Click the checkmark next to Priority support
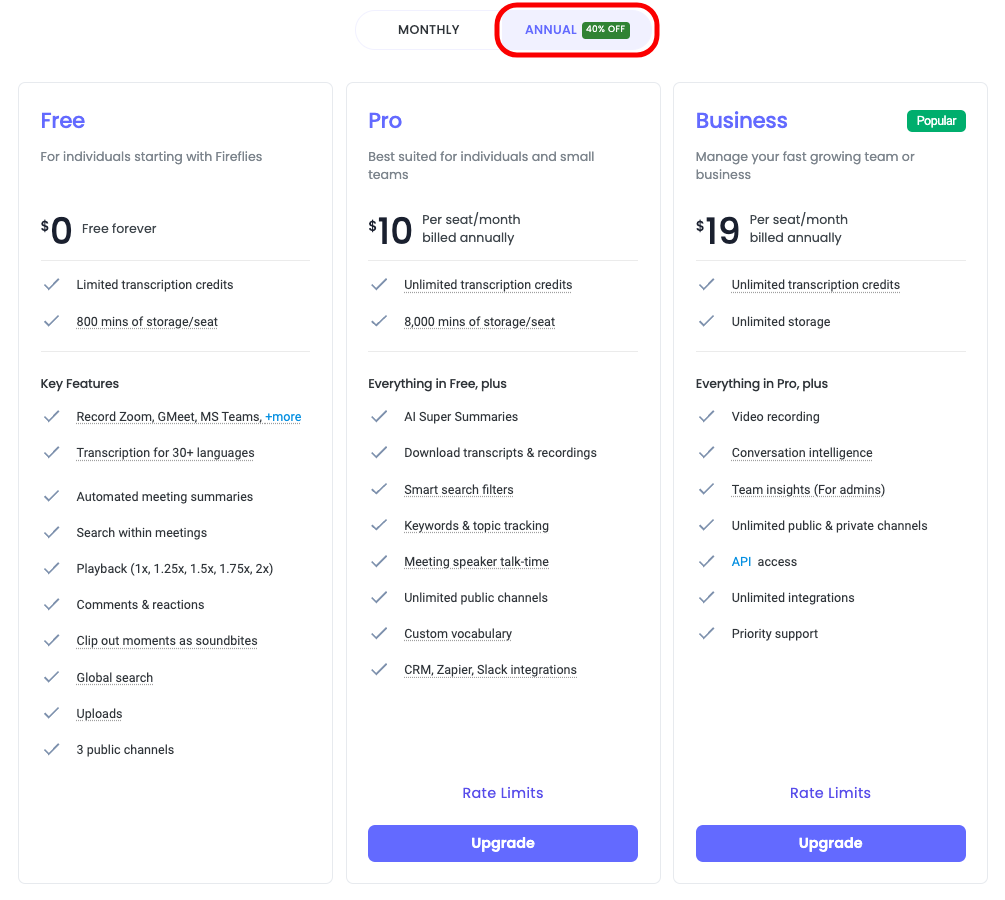Image resolution: width=1005 pixels, height=900 pixels. [707, 634]
